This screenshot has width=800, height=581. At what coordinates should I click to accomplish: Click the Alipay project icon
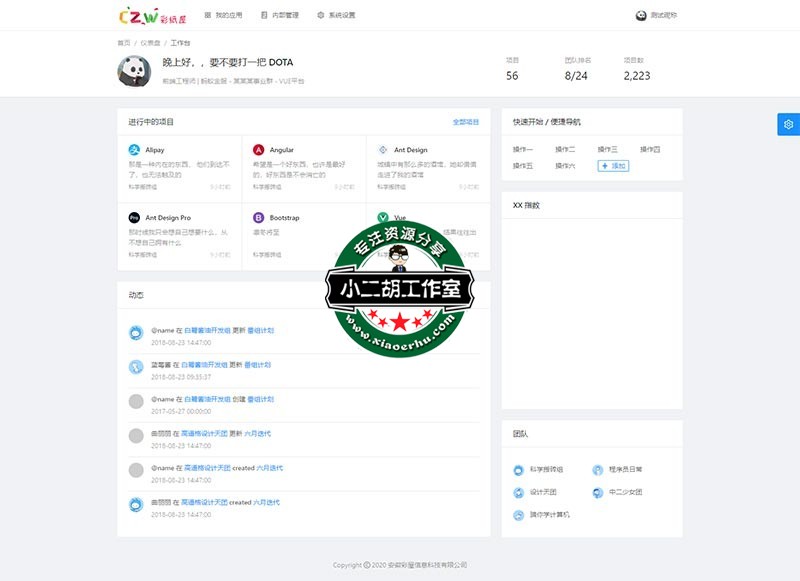click(134, 150)
